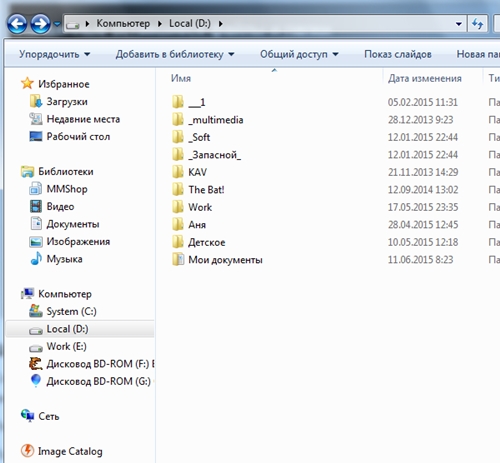This screenshot has width=500, height=463.
Task: Click date 05.02.2015 11:31
Action: (423, 102)
